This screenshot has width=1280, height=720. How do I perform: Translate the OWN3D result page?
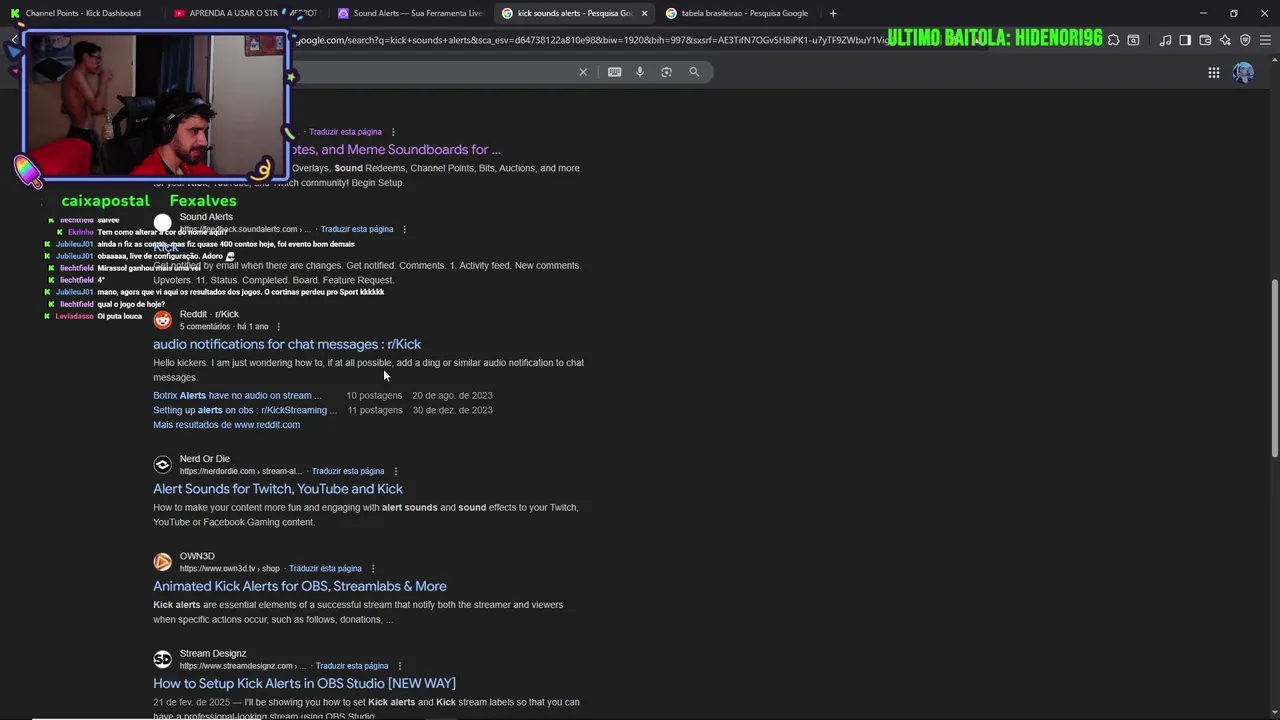[325, 568]
